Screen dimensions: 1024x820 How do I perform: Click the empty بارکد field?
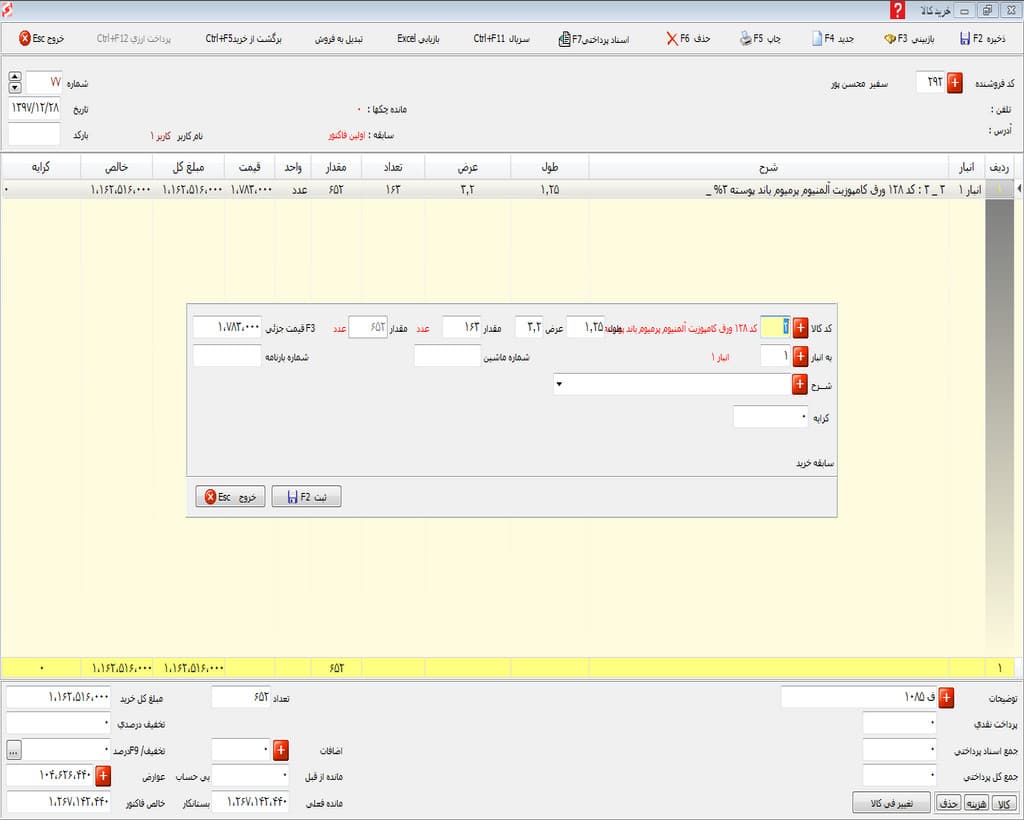(x=35, y=134)
